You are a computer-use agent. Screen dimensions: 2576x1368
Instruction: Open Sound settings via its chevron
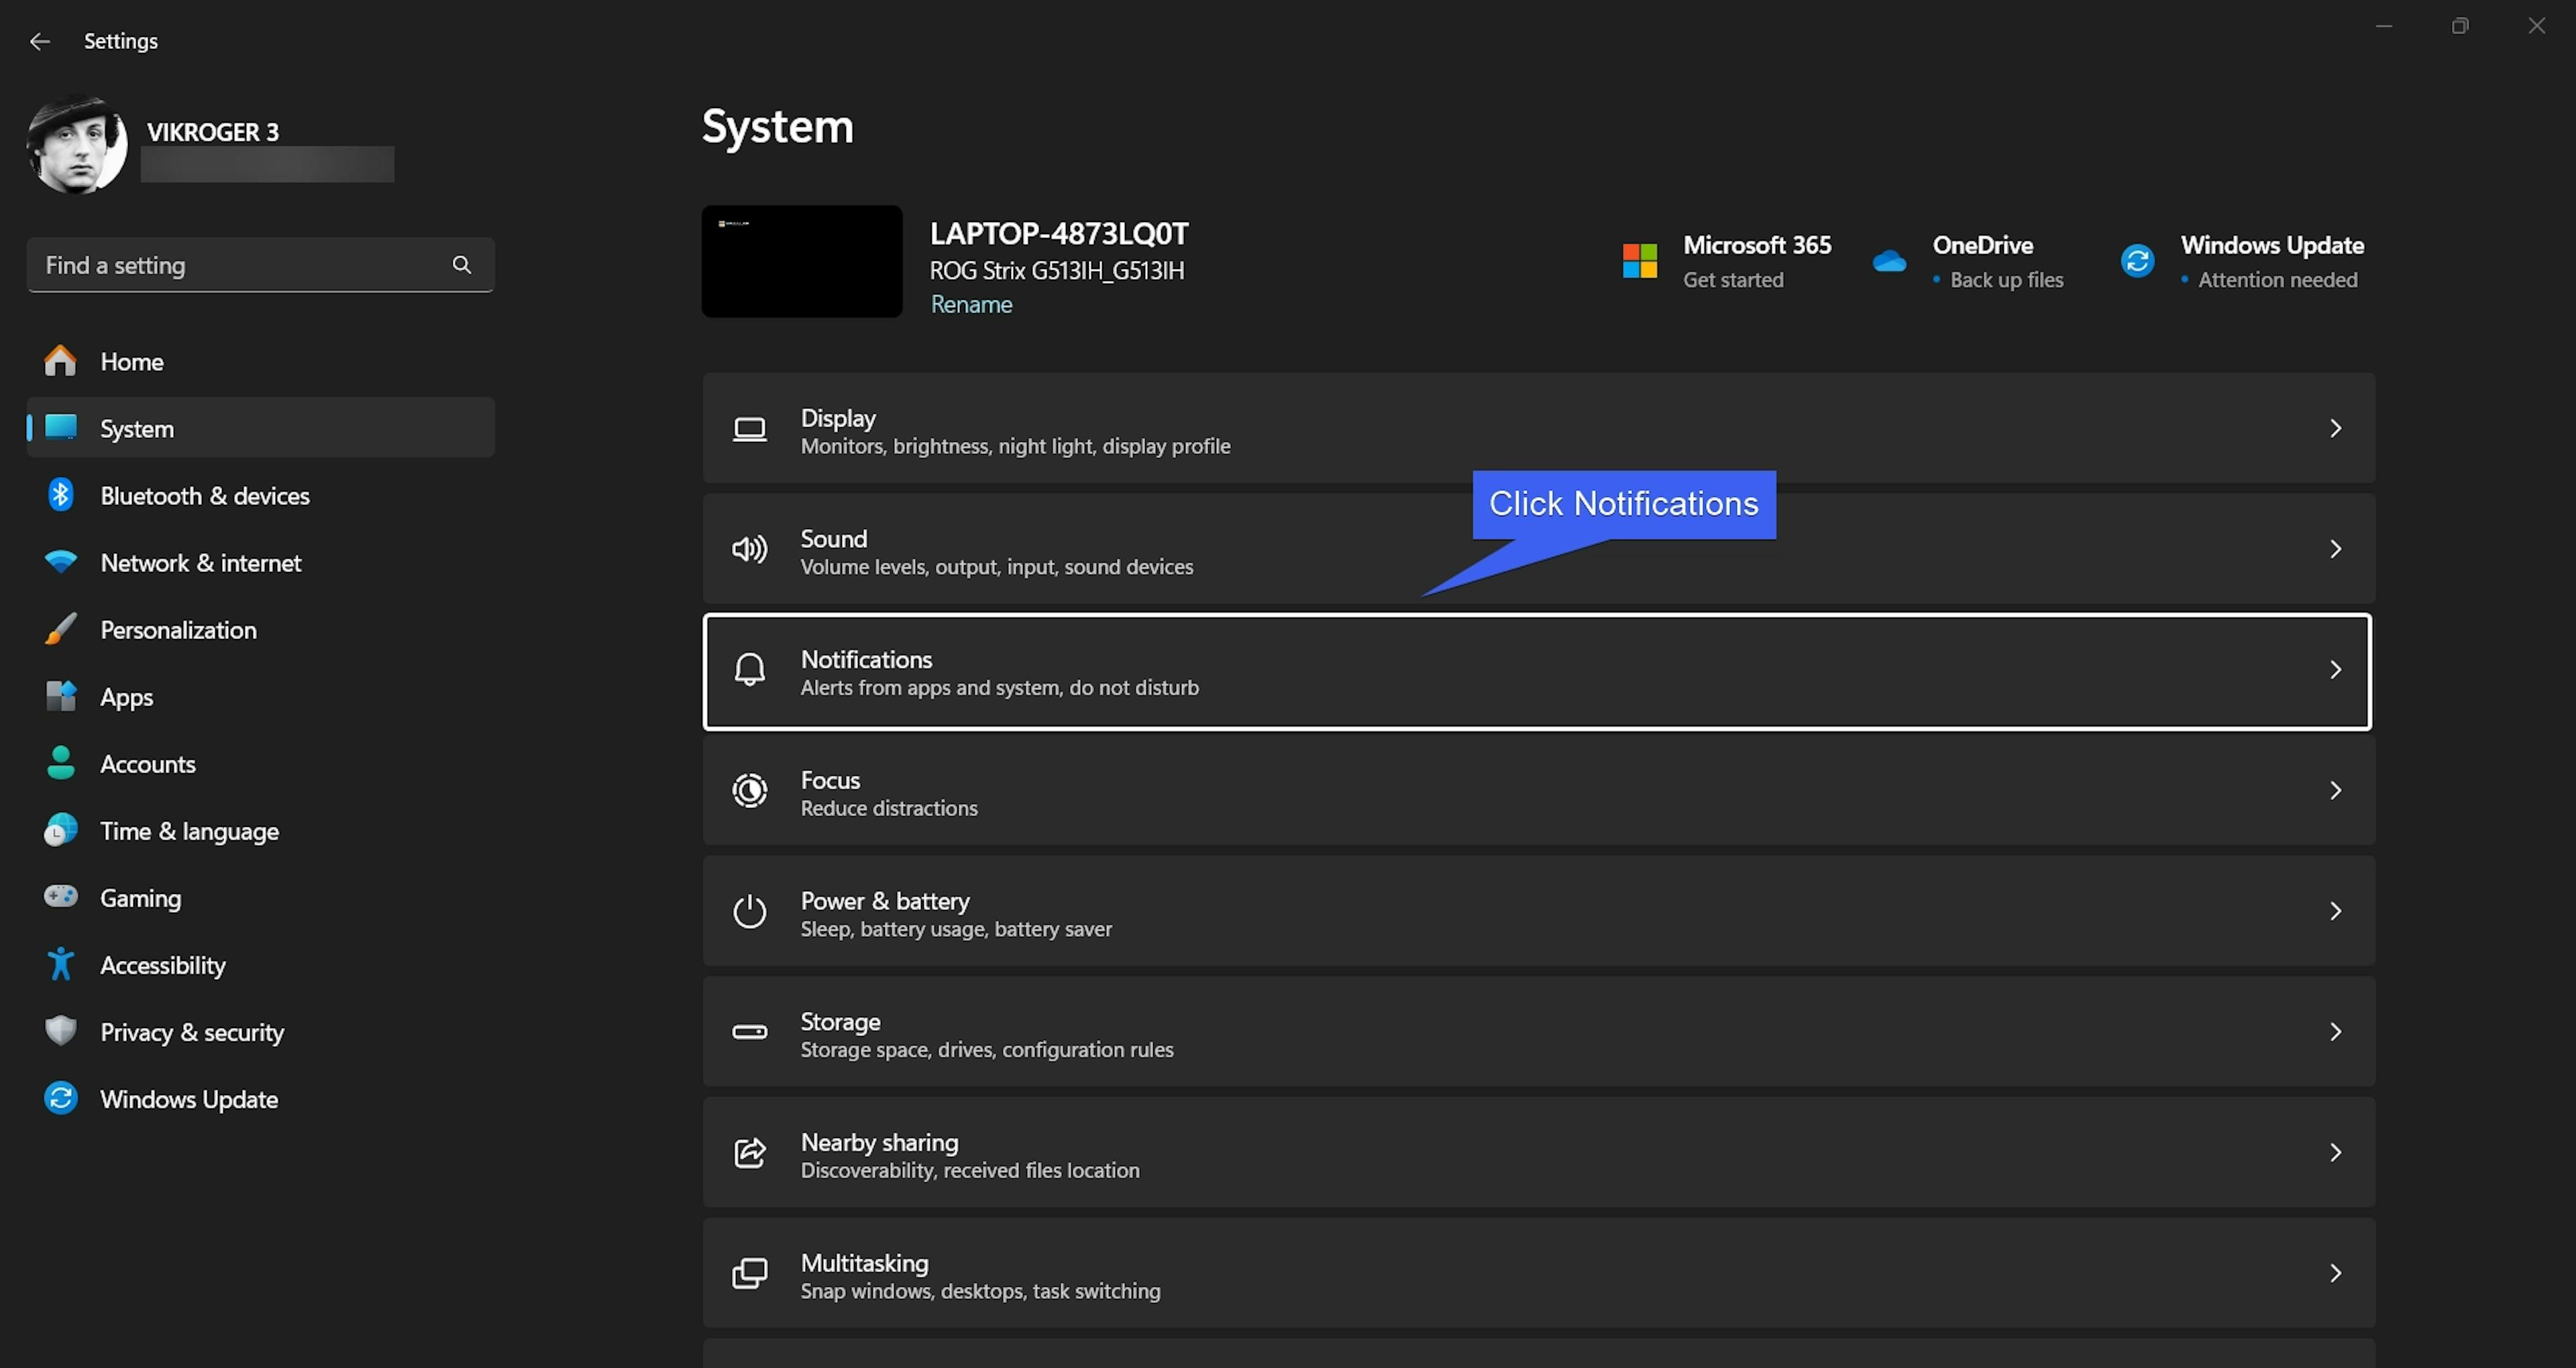pyautogui.click(x=2335, y=549)
